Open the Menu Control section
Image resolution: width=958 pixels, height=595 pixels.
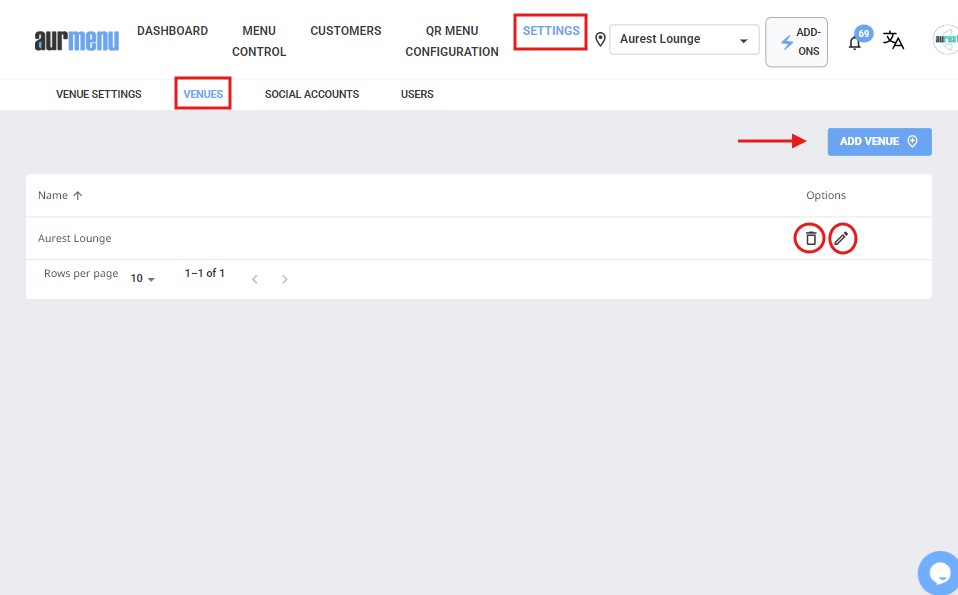(259, 41)
